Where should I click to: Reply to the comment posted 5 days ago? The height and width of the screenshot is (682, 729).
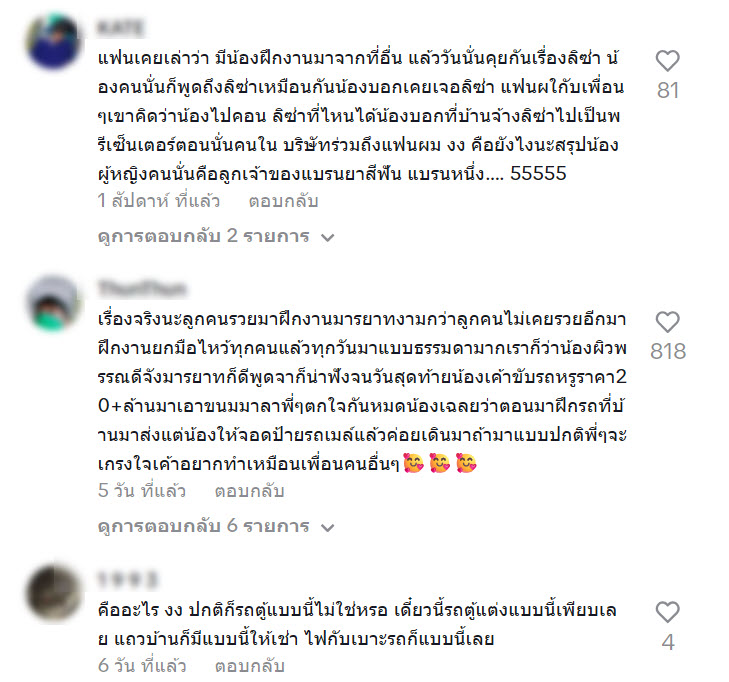(249, 491)
